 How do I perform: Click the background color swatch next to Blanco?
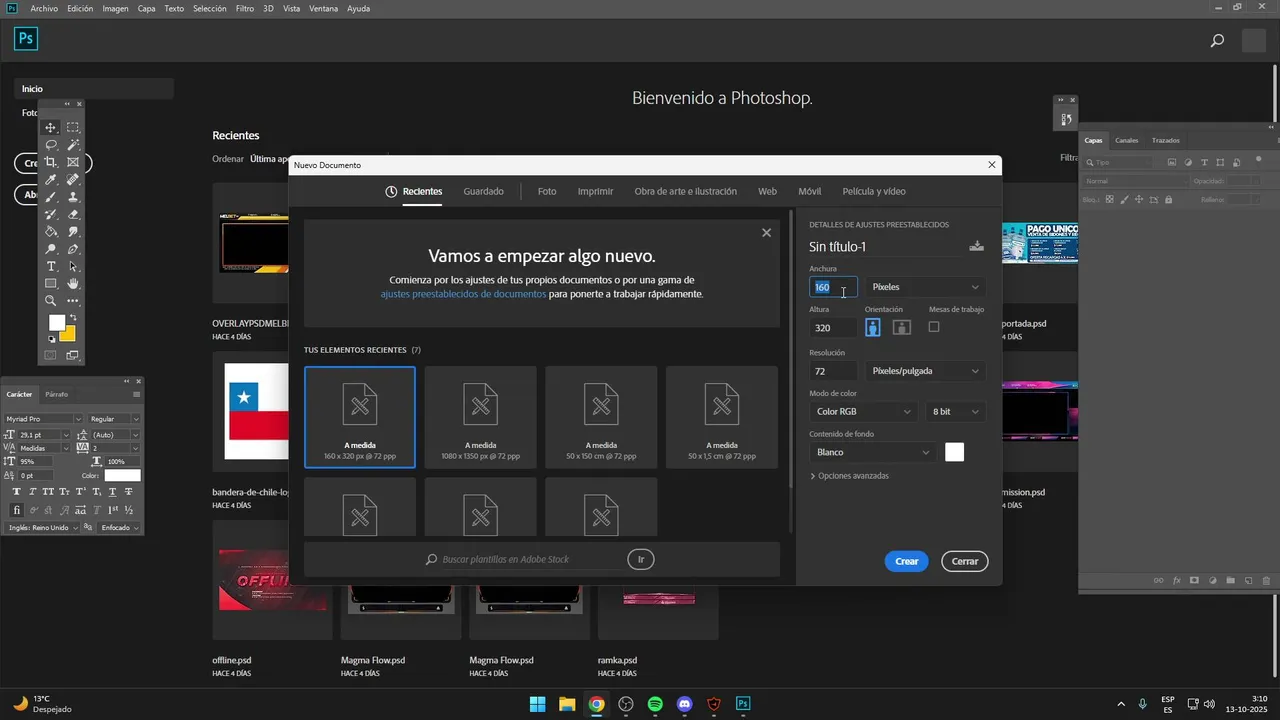[x=955, y=452]
